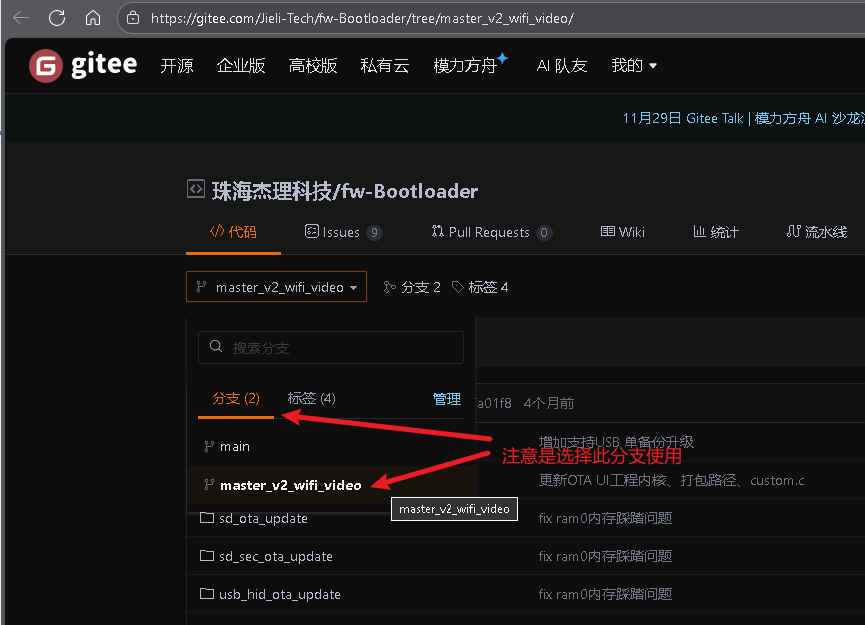Click the search magnifier icon in branch search
This screenshot has height=625, width=865.
coord(216,346)
